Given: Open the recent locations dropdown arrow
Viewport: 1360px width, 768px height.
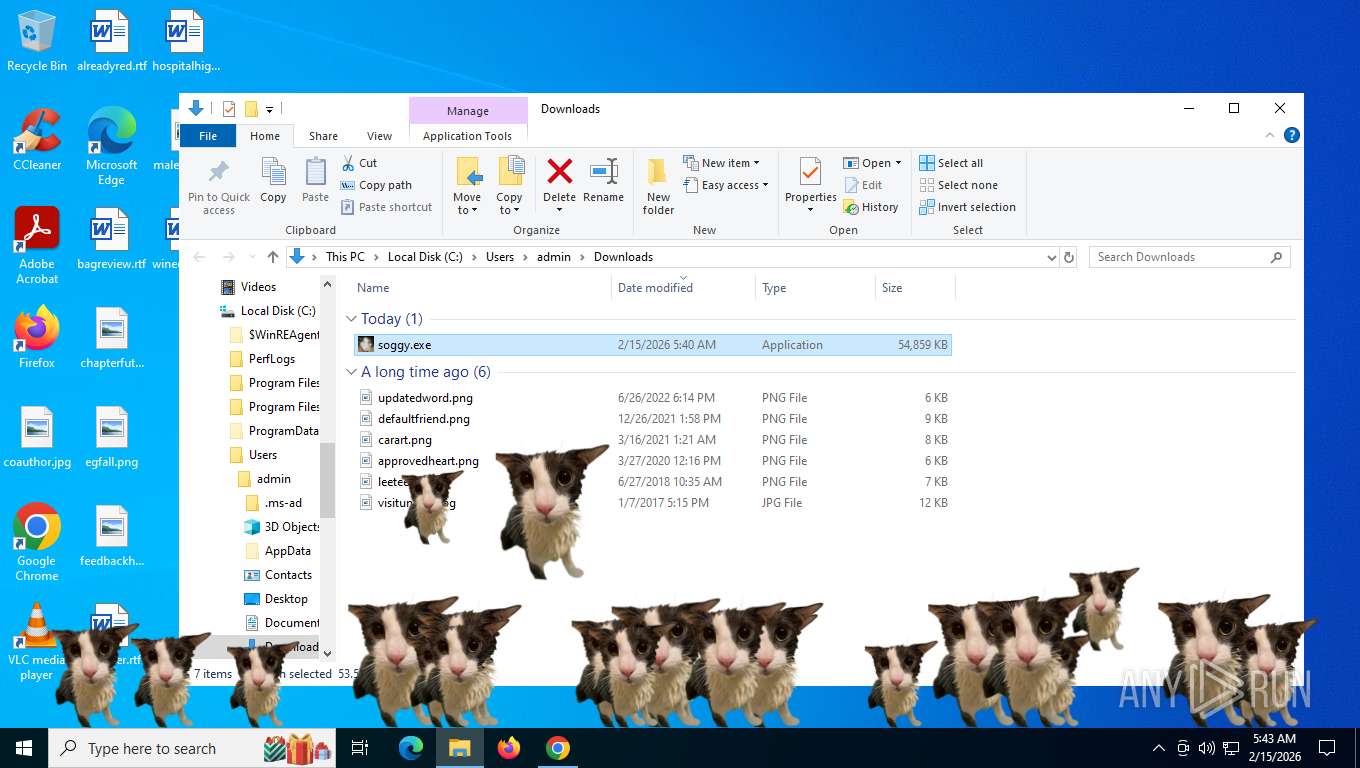Looking at the screenshot, I should [x=250, y=258].
